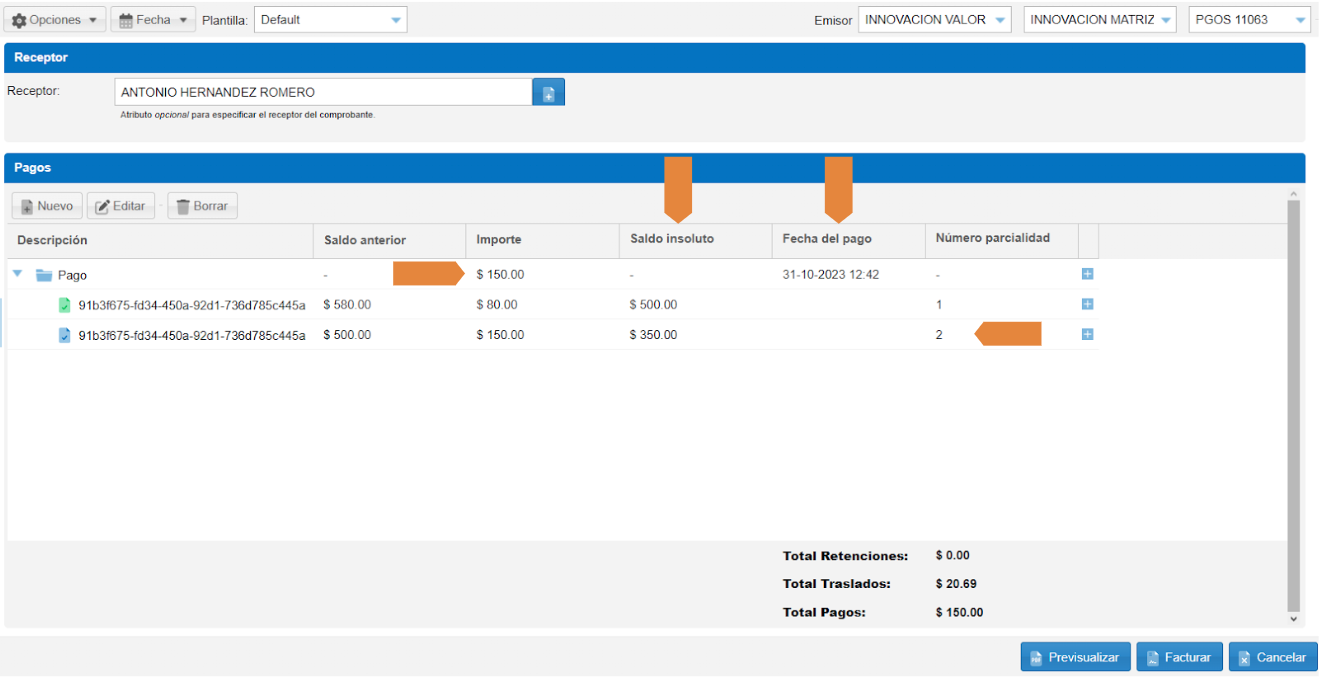Screen dimensions: 1323x679
Task: Select the blue document icon in second payment row
Action: (x=65, y=335)
